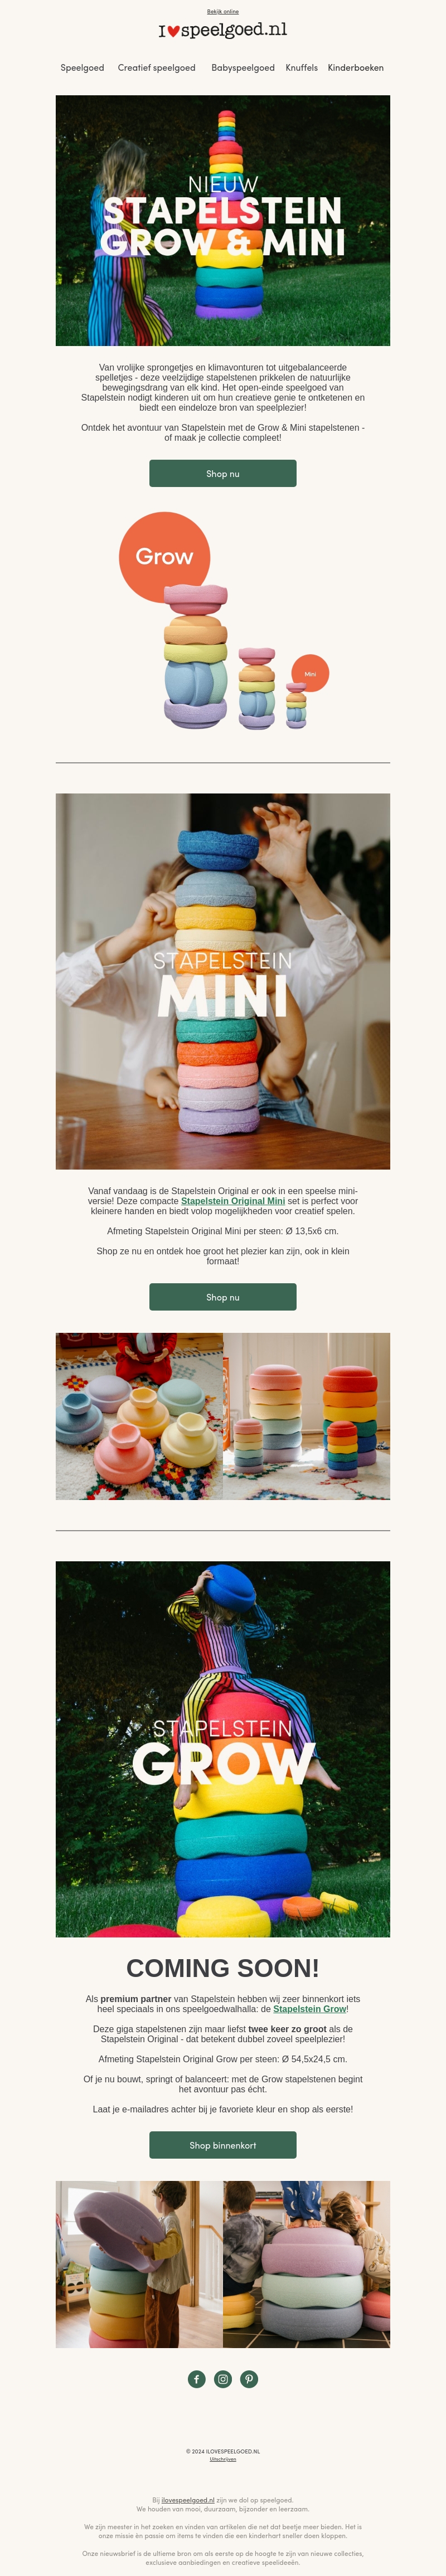Click Shop nu under the intro paragraph
This screenshot has height=2576, width=446.
[x=223, y=474]
